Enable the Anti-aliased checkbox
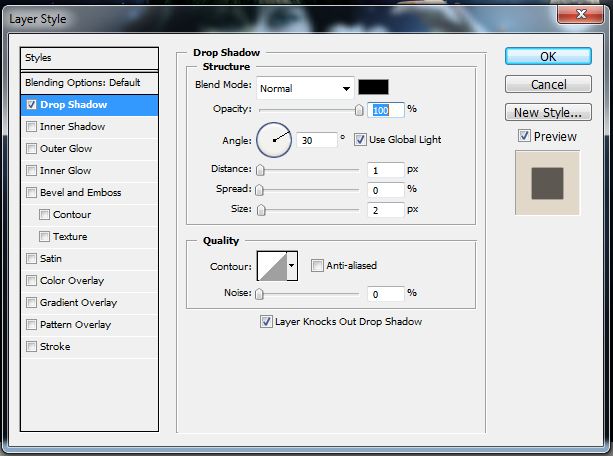Screen dimensions: 613x456 tap(317, 266)
